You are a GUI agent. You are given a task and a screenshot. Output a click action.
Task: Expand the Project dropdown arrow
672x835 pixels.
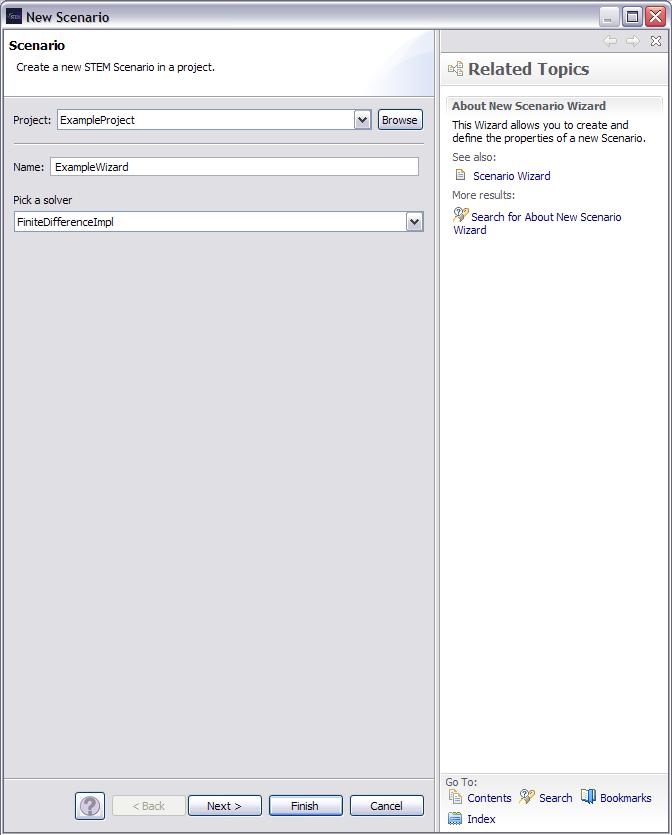pyautogui.click(x=362, y=120)
